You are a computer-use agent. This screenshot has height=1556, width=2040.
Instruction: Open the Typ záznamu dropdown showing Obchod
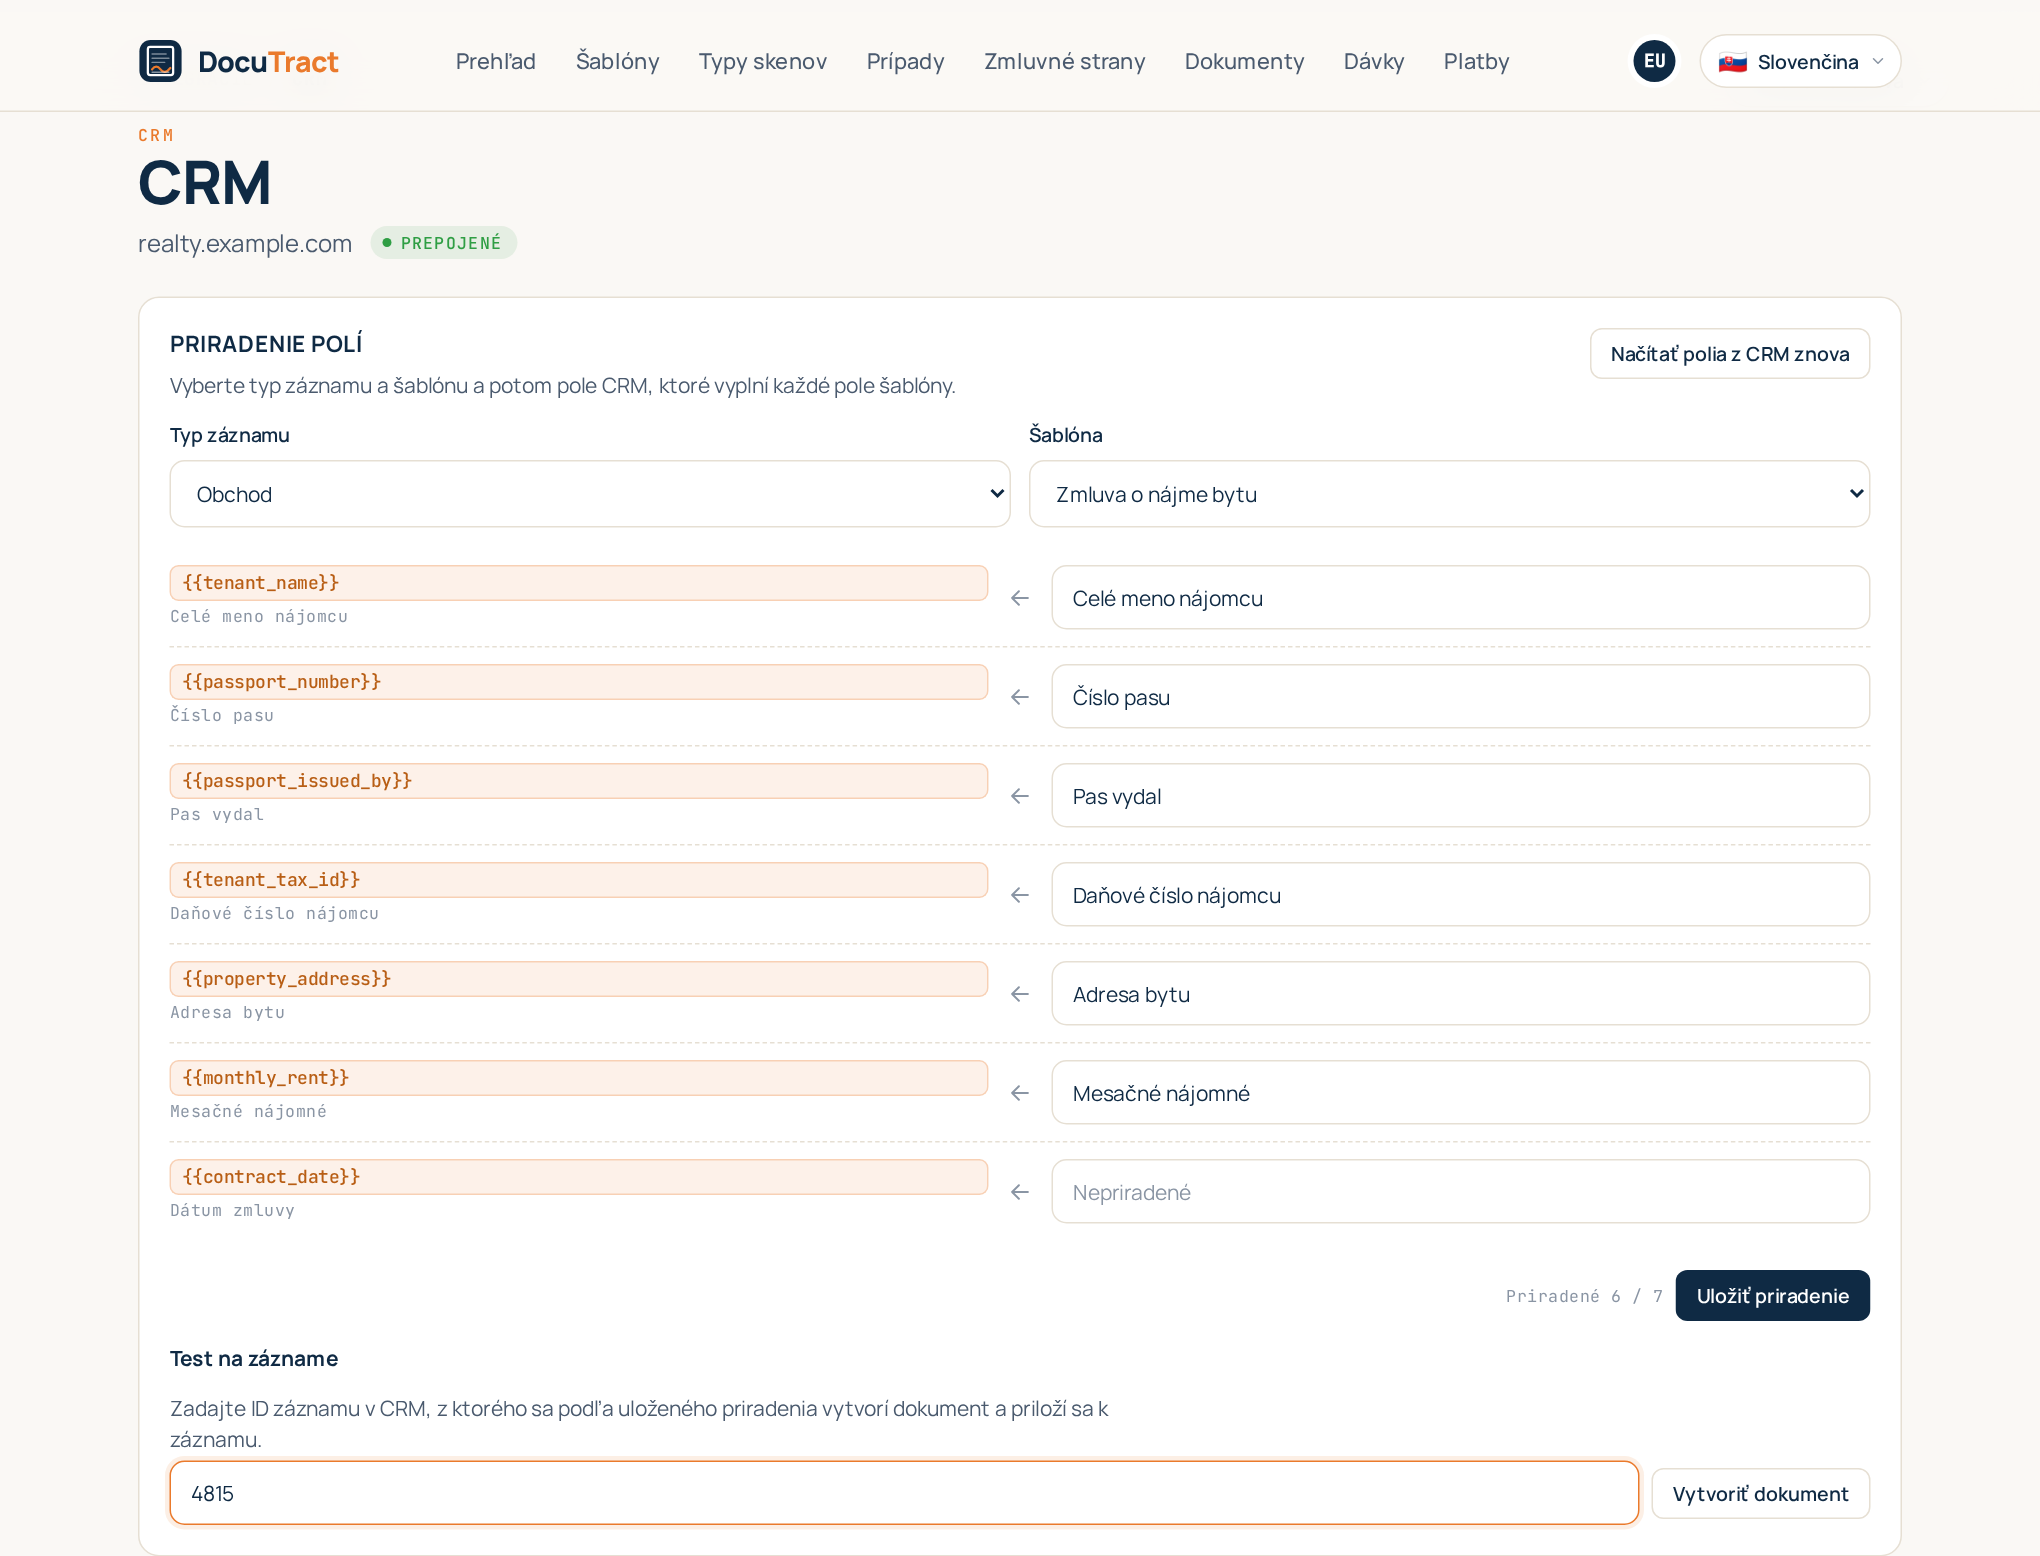[590, 494]
